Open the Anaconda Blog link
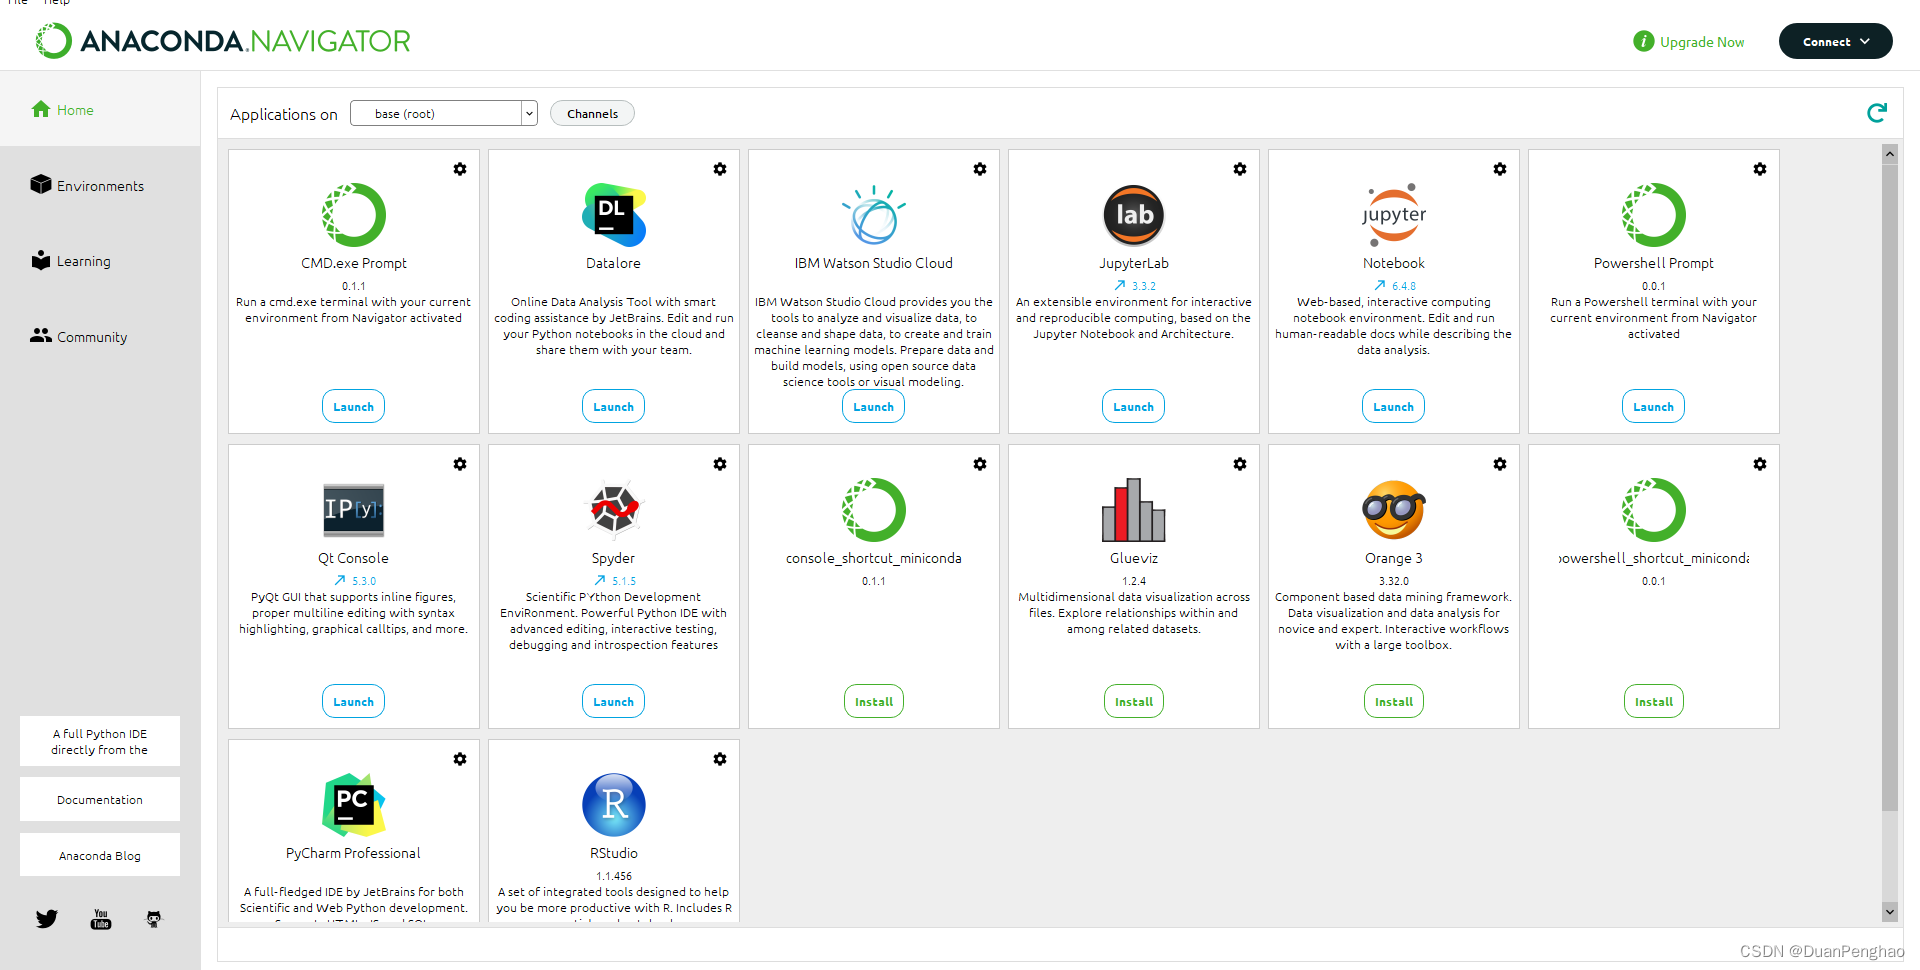 click(100, 855)
